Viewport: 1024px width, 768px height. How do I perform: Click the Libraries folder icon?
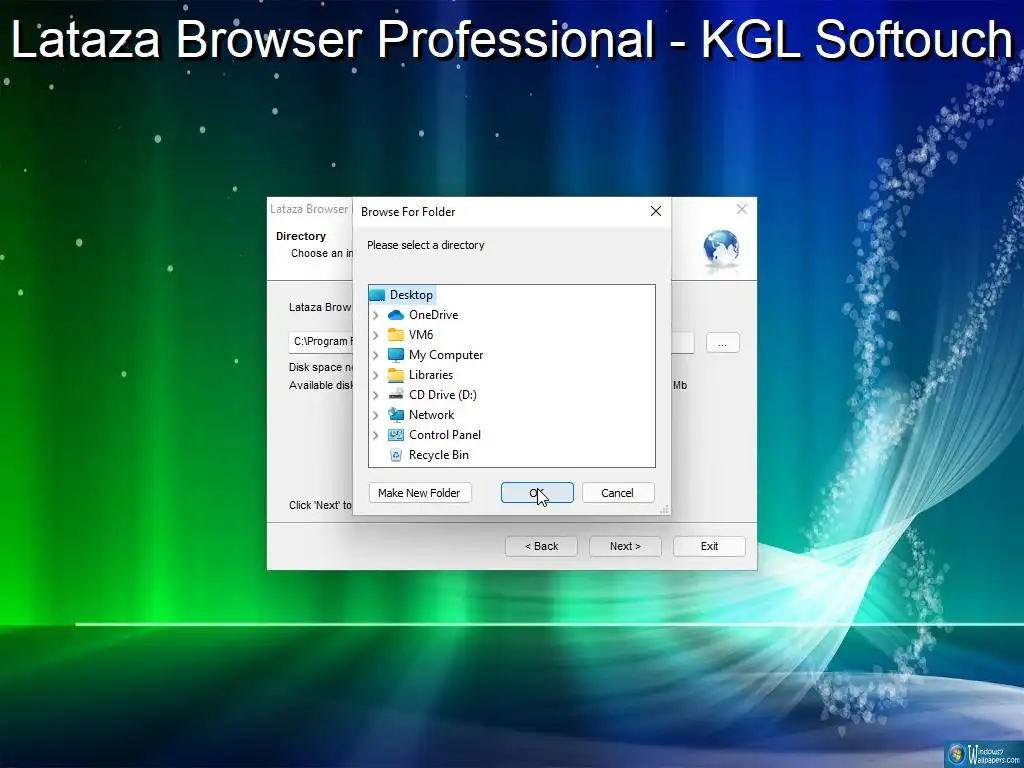(396, 375)
